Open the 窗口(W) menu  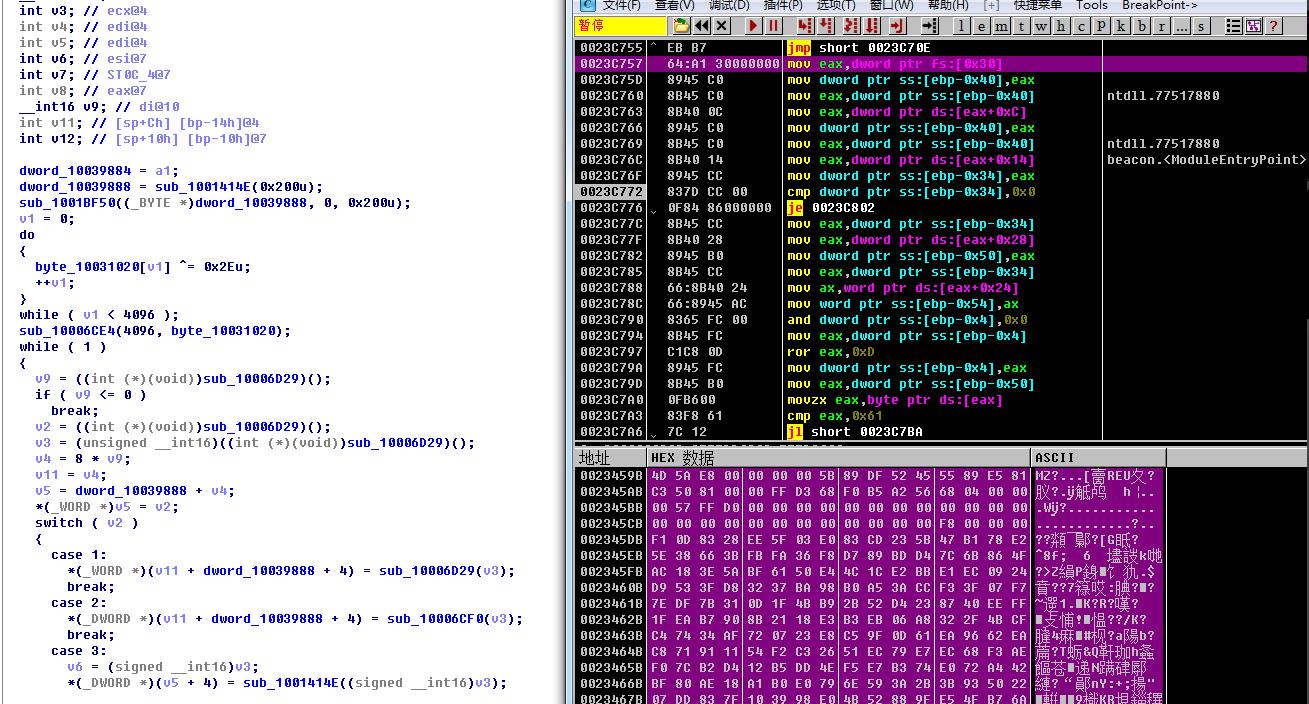pos(892,5)
